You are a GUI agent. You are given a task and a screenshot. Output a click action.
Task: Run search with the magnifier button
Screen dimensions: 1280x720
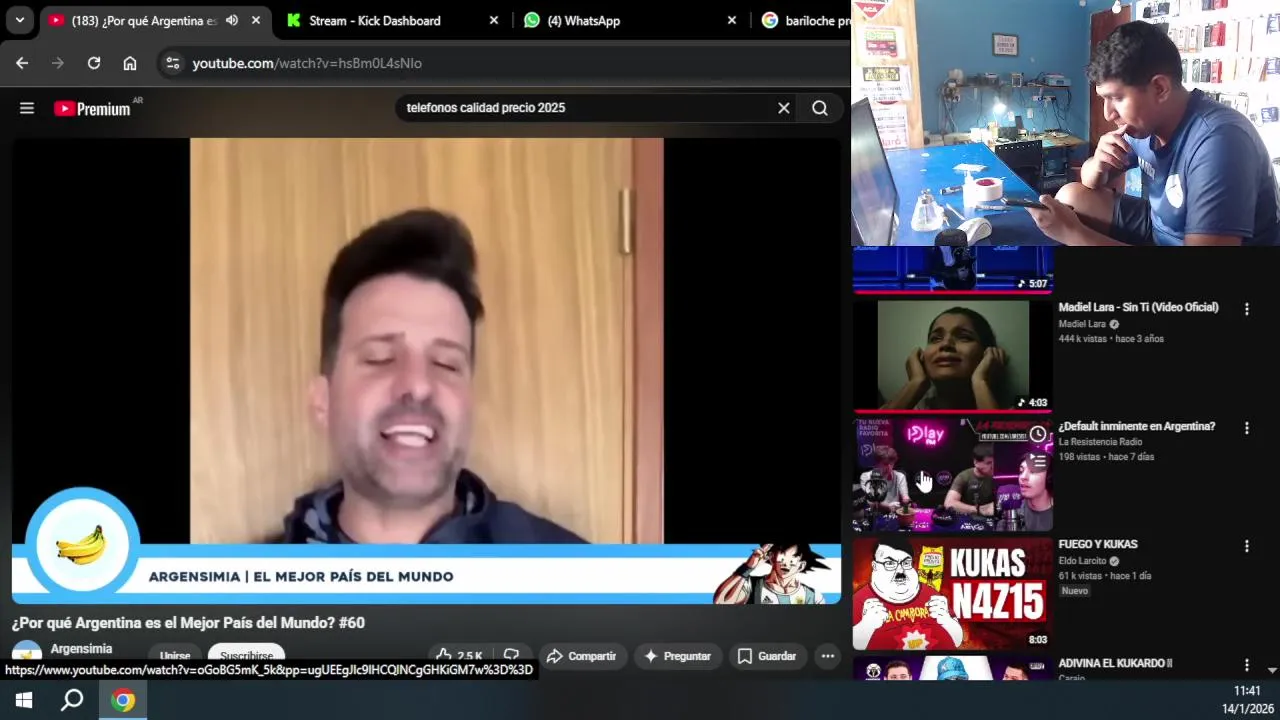[x=820, y=108]
